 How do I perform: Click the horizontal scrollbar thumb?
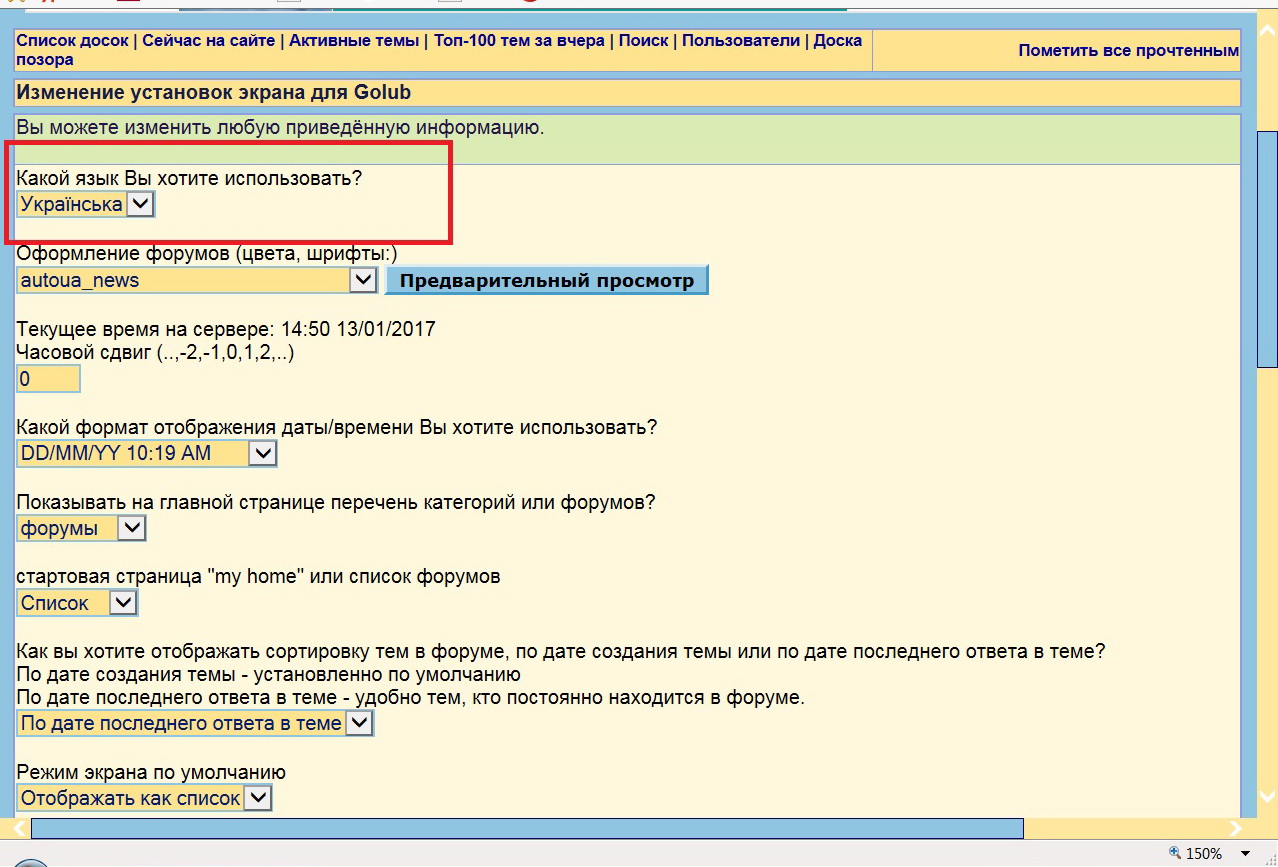tap(527, 828)
